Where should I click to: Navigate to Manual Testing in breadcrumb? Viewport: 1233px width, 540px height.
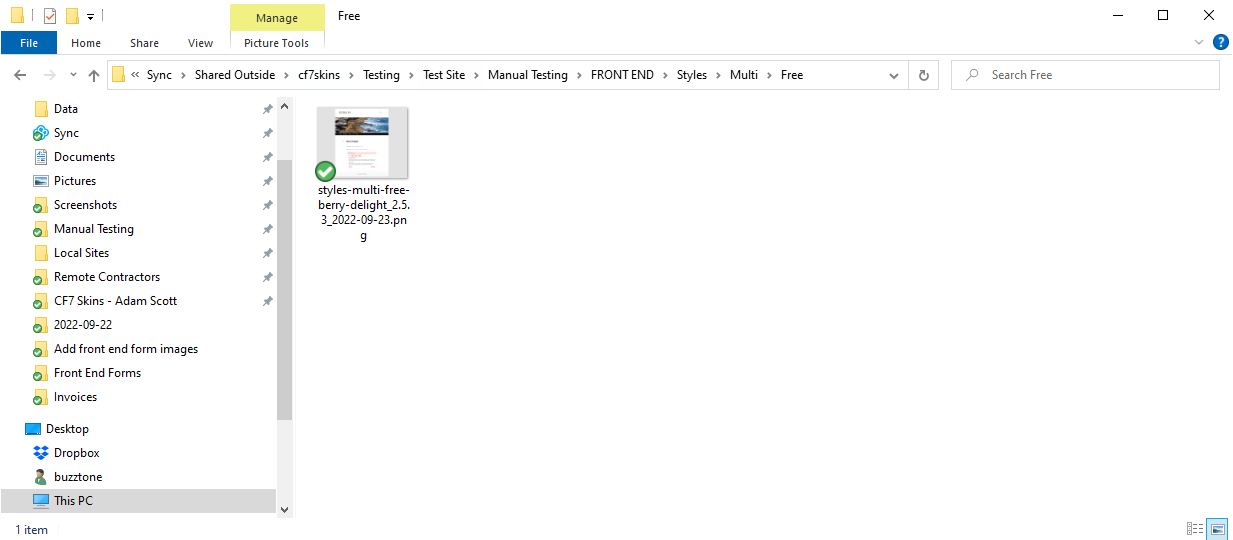pos(527,75)
